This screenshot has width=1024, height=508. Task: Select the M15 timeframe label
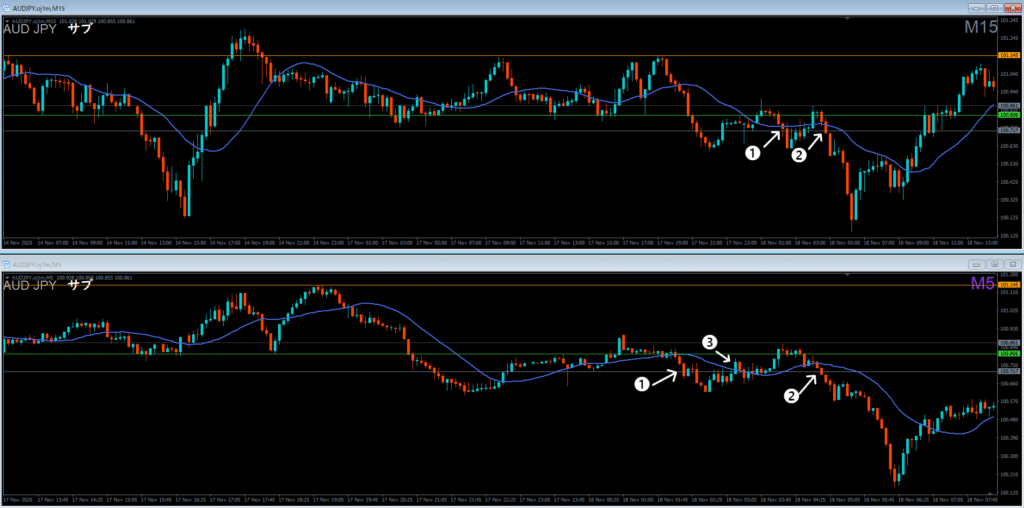(980, 27)
